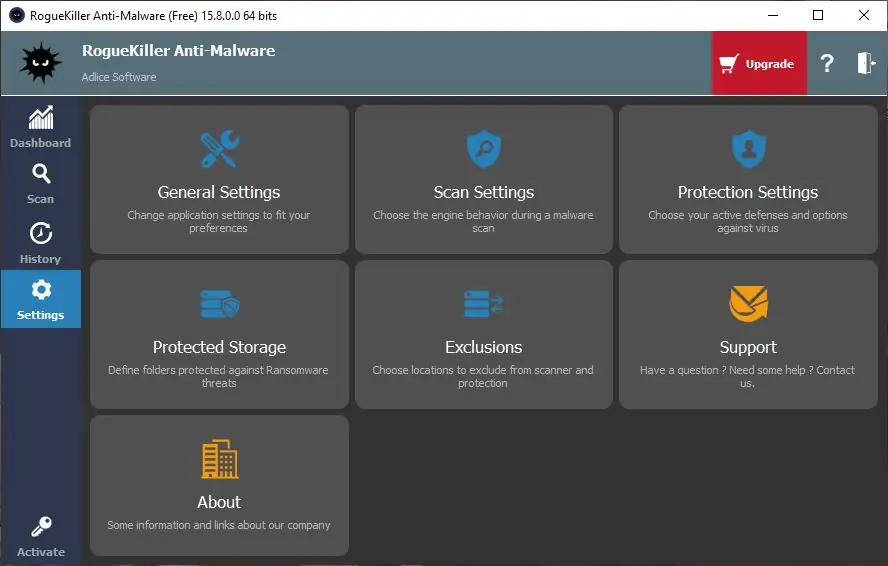Screen dimensions: 888x566
Task: Open the About title
Action: point(219,502)
